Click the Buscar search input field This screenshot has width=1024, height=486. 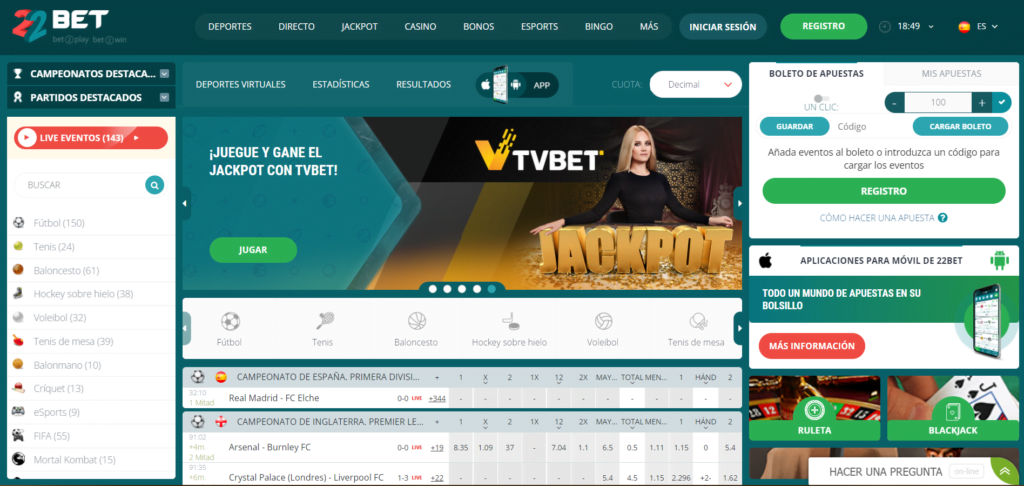coord(82,185)
